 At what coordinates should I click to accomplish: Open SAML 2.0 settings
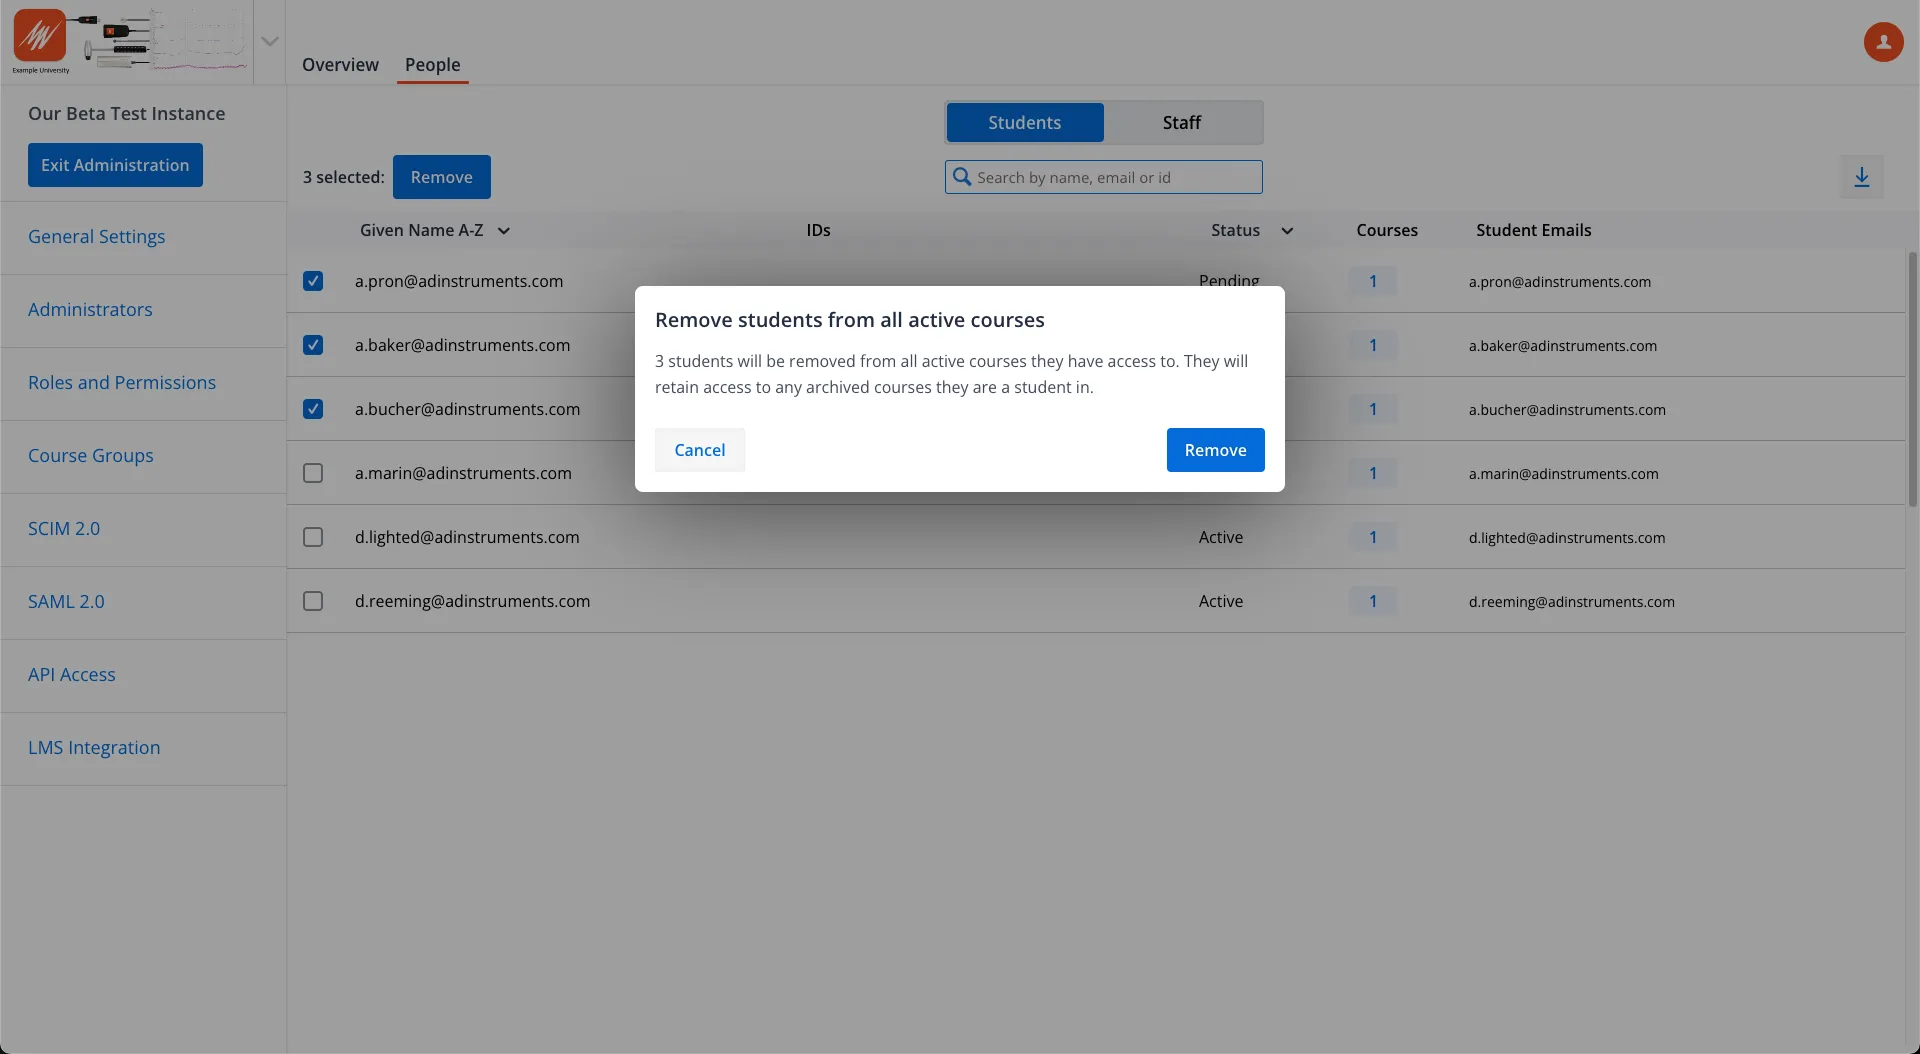[66, 602]
